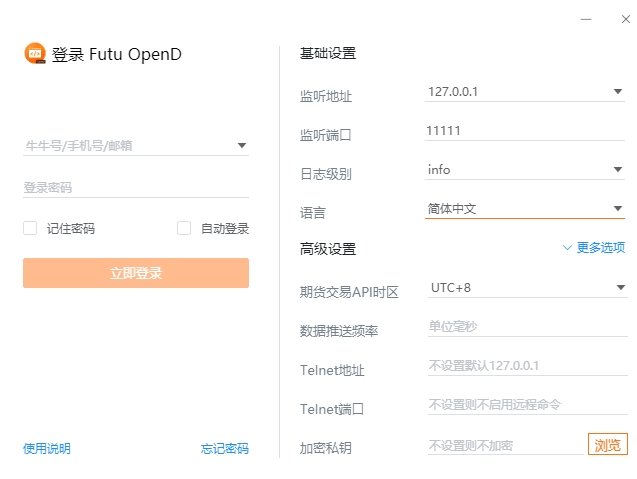Collapse 更多选项 advanced settings
Screen dimensions: 637x479
(x=593, y=248)
